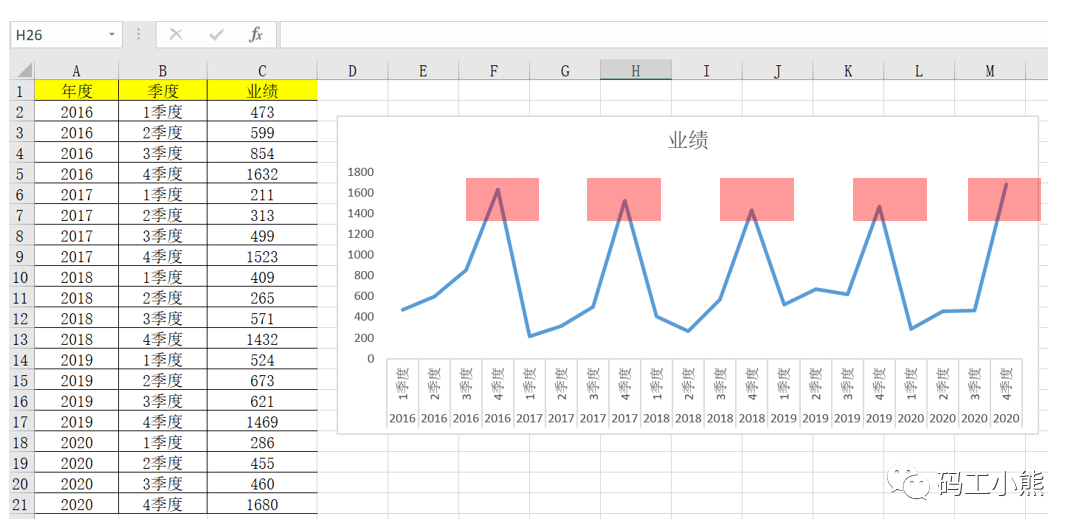Click the vertical axis label 1800
This screenshot has width=1080, height=532.
360,172
